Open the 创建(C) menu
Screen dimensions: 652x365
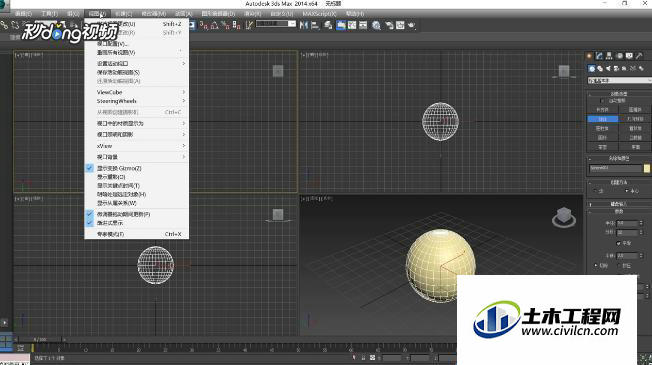123,14
